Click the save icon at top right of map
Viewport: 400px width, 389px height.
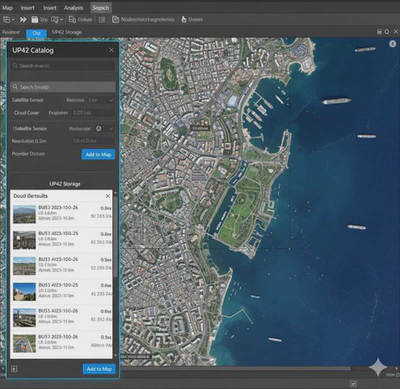pyautogui.click(x=379, y=32)
